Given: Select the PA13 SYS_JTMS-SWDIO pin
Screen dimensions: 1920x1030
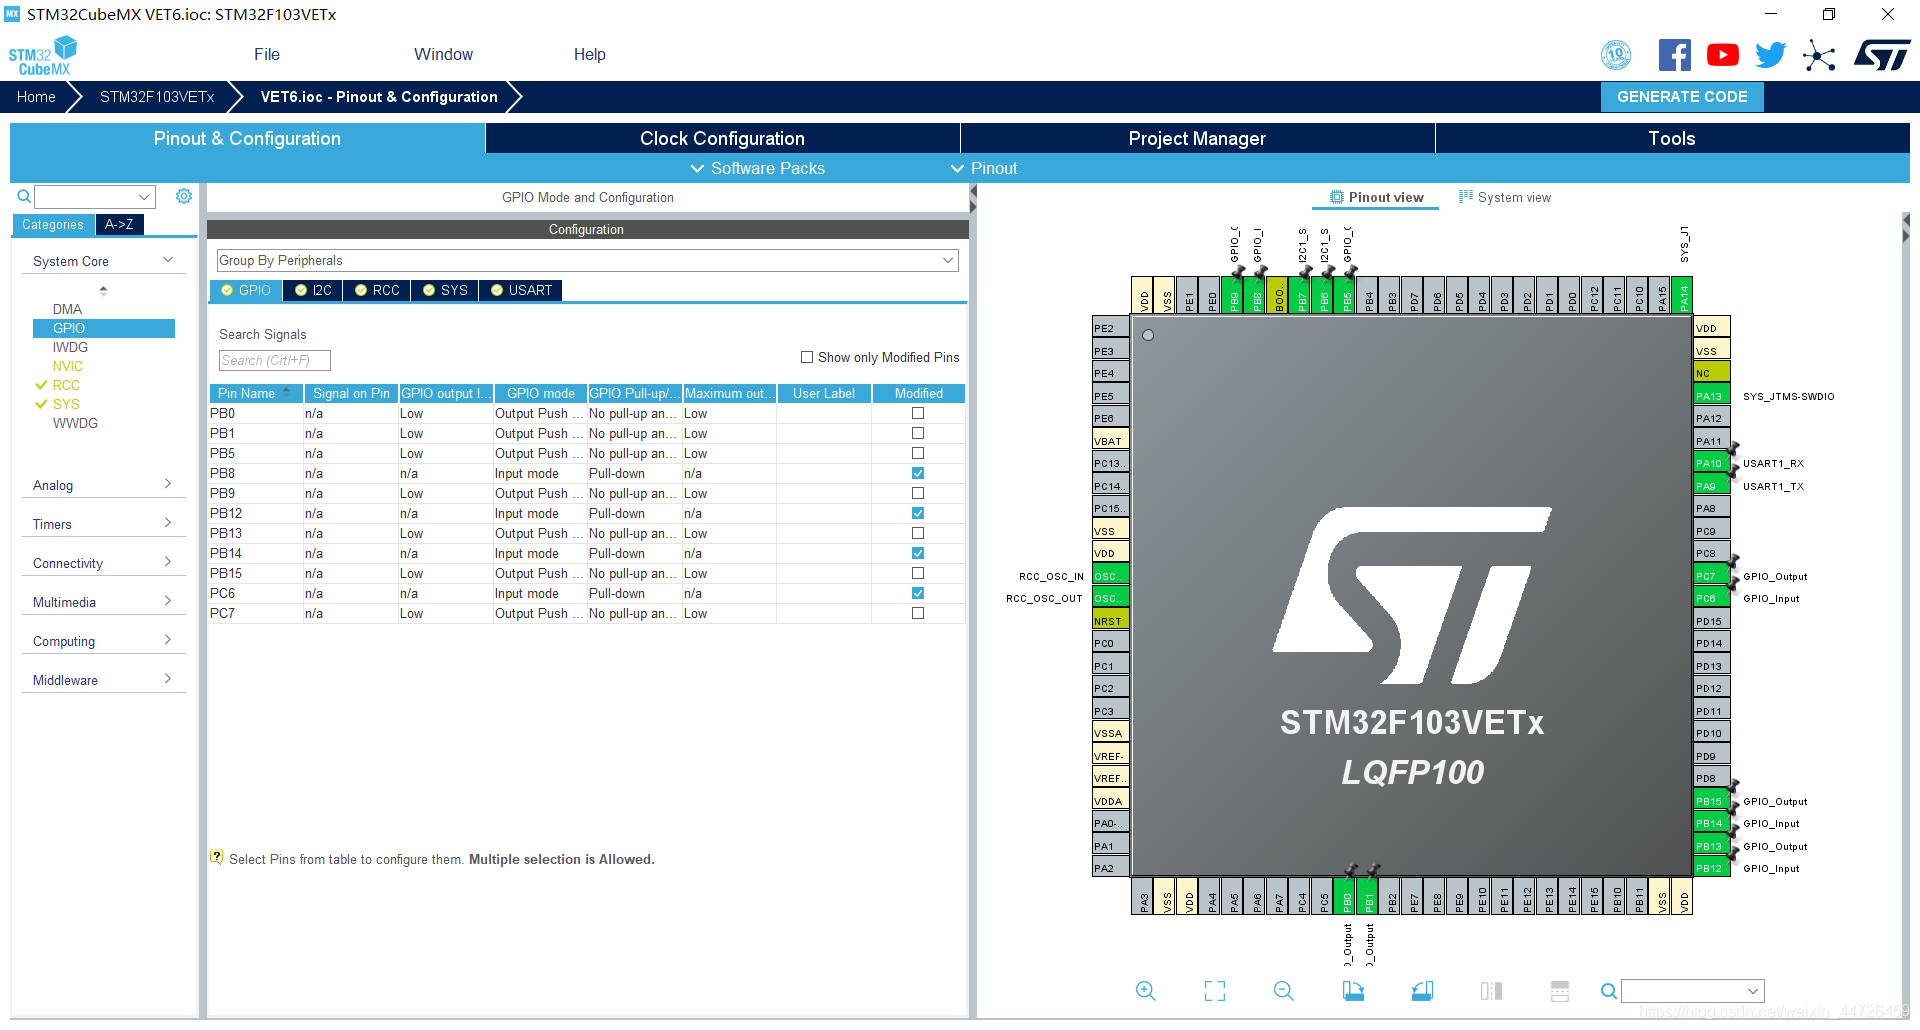Looking at the screenshot, I should point(1711,396).
